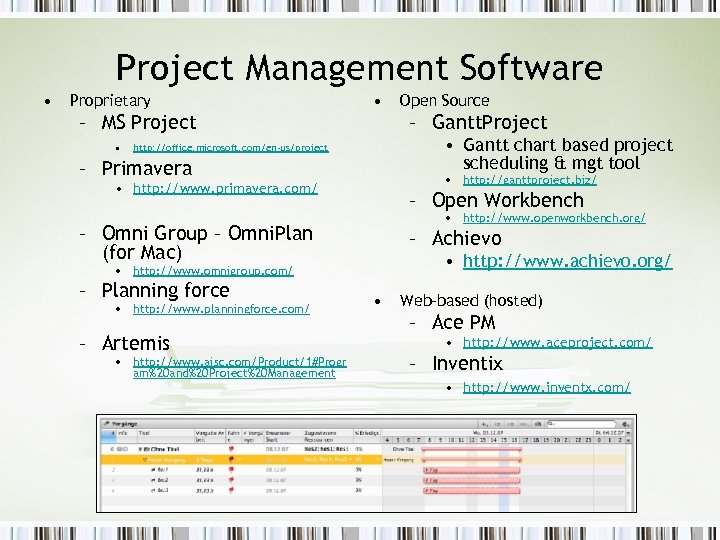This screenshot has height=540, width=720.
Task: Open the Artemis www.aisc.com product link
Action: tap(240, 367)
